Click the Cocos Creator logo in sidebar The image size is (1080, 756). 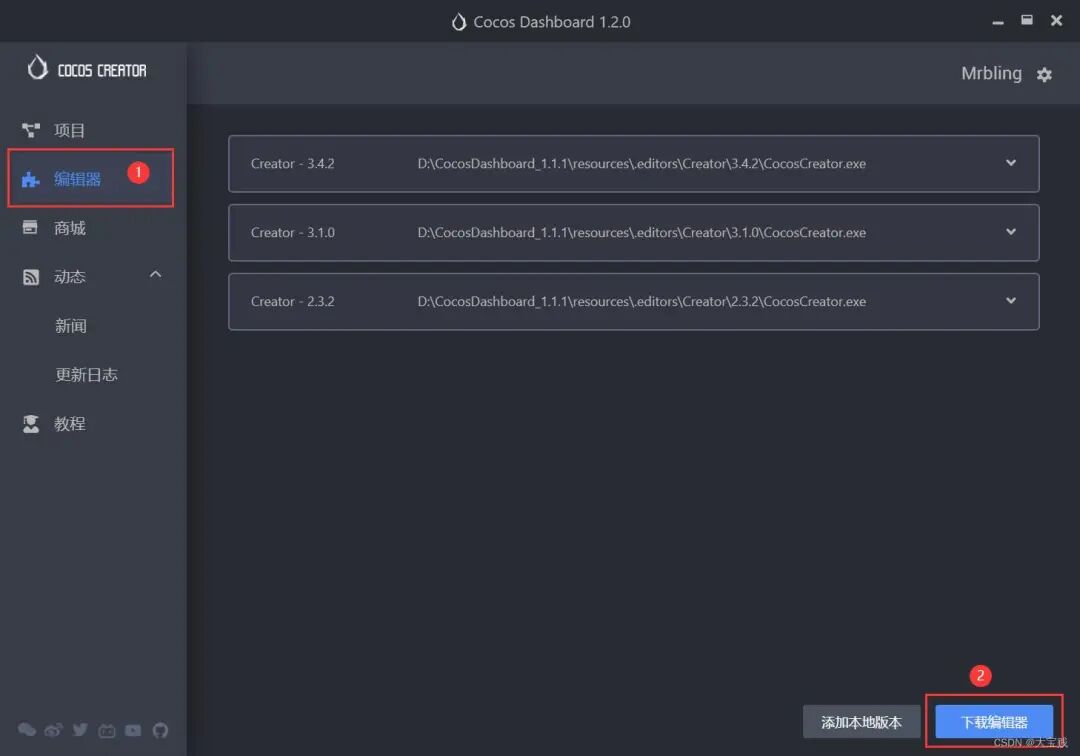tap(87, 69)
